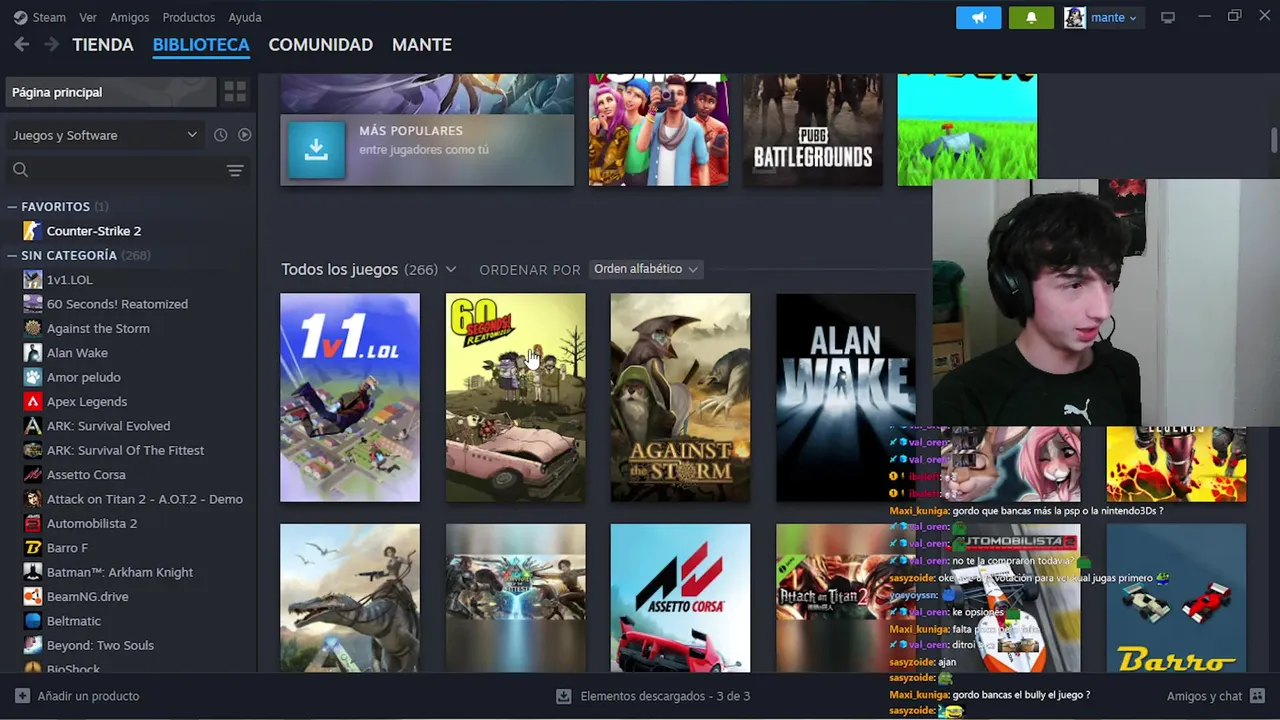Click the recent activity clock icon
1280x720 pixels.
click(221, 135)
